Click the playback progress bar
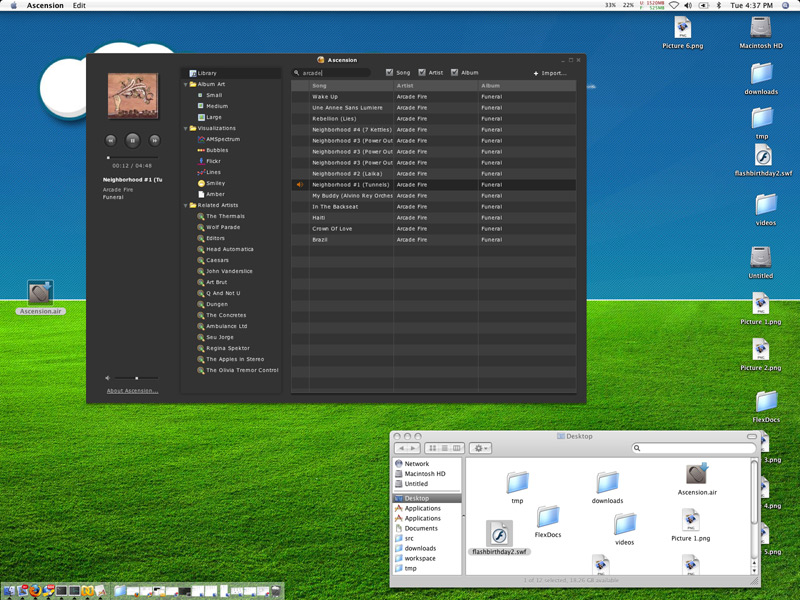 click(133, 158)
